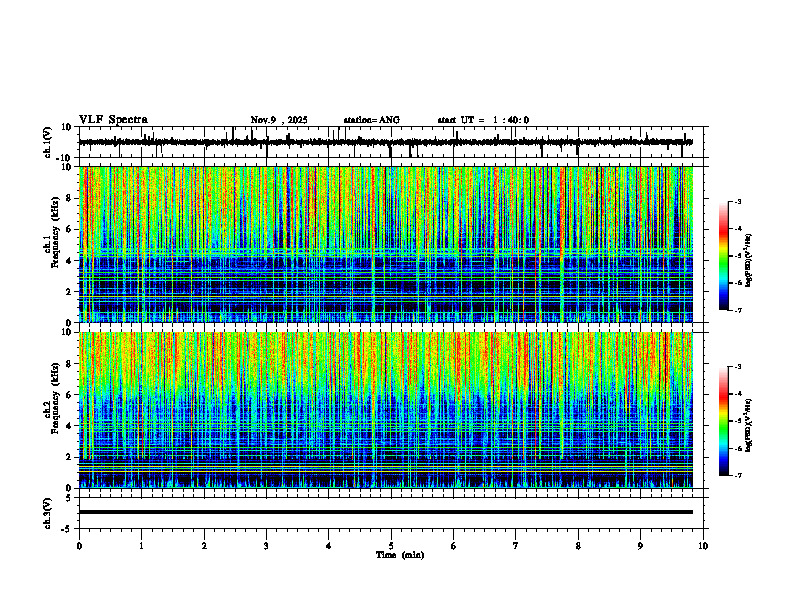The image size is (792, 612).
Task: Click the ch.2 spectrogram panel
Action: tap(386, 410)
